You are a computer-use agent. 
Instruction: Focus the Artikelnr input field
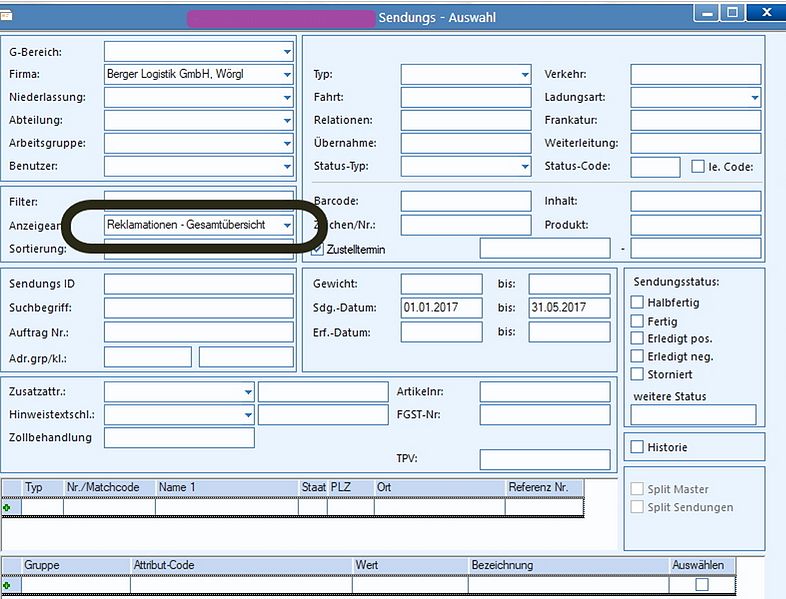(545, 392)
